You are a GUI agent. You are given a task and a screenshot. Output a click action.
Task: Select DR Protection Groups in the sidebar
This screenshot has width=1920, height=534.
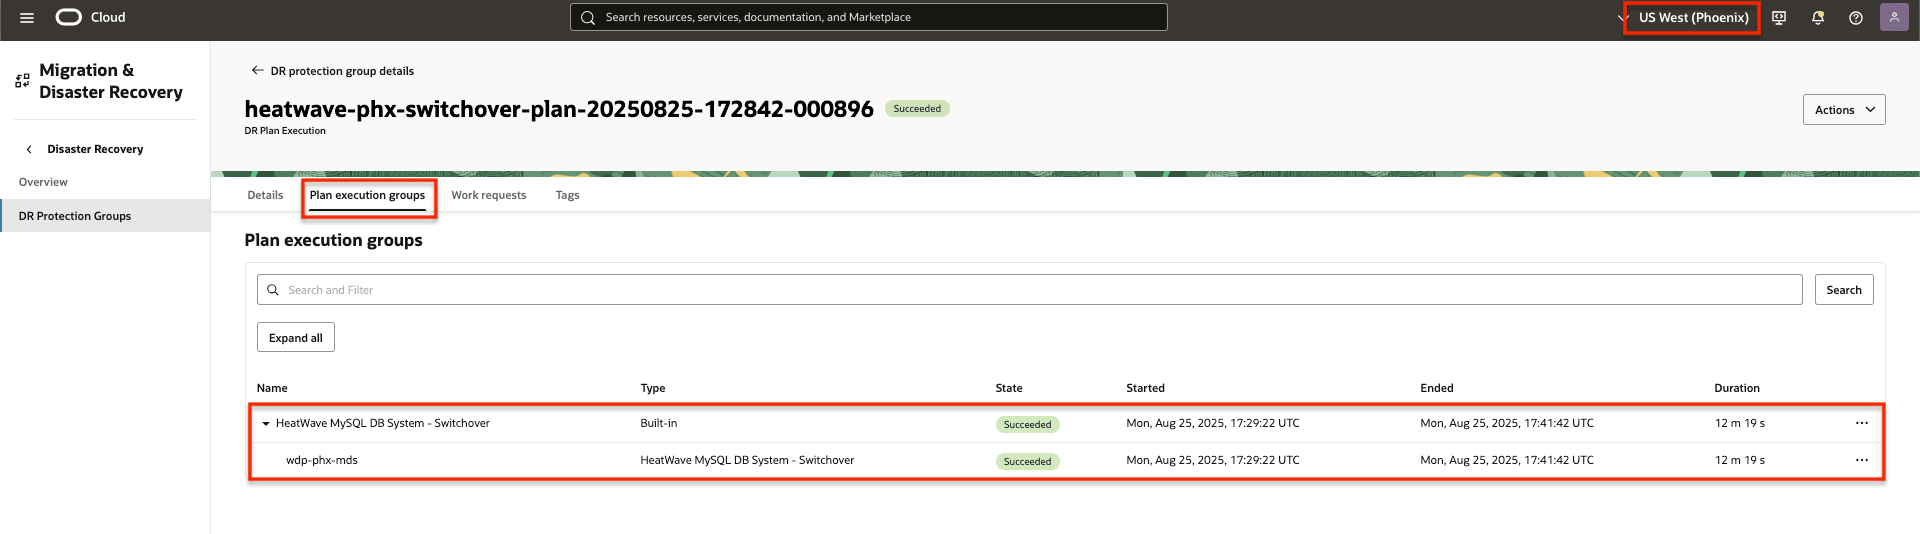coord(105,216)
